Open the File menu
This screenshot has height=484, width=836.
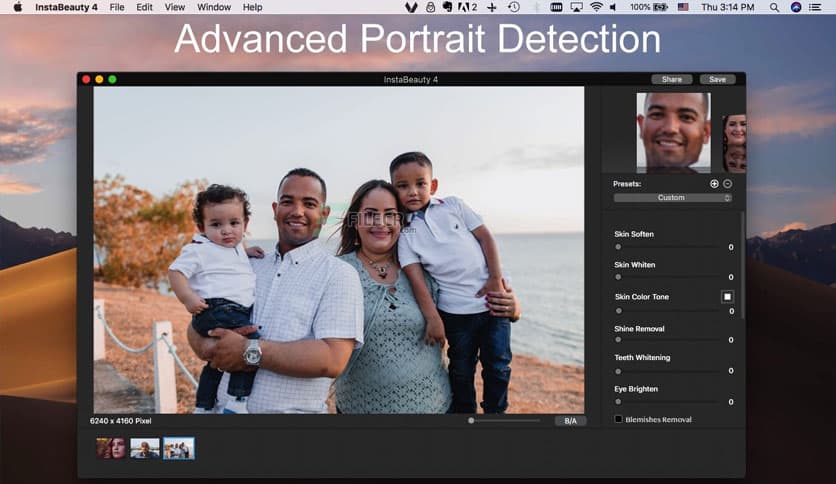117,7
